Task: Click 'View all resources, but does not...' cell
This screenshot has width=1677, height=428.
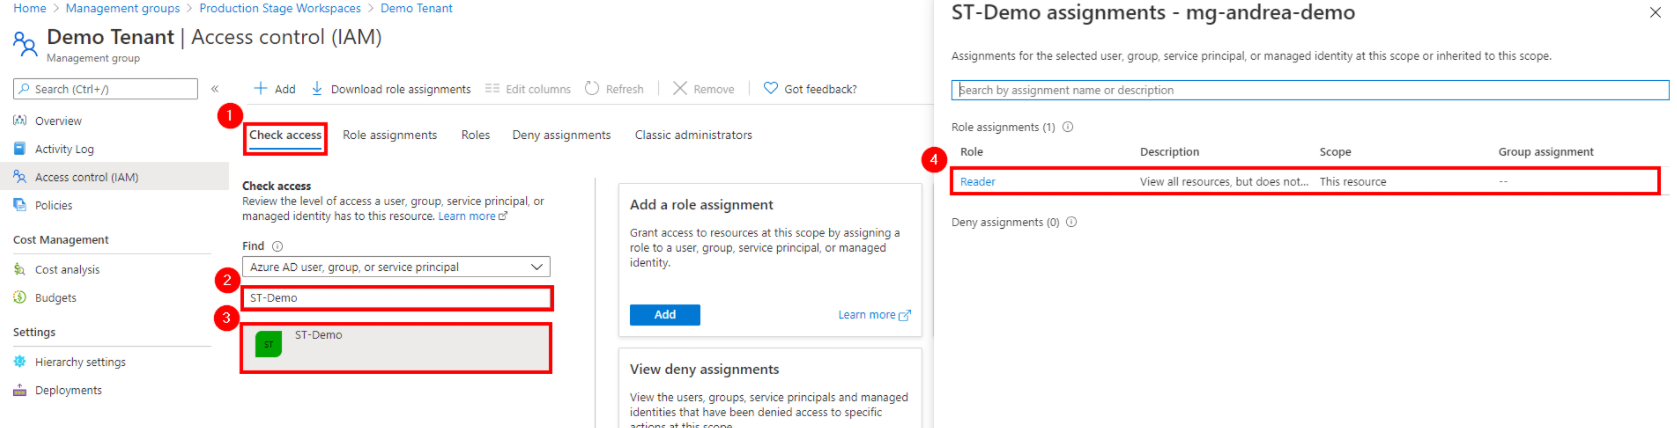Action: tap(1224, 182)
